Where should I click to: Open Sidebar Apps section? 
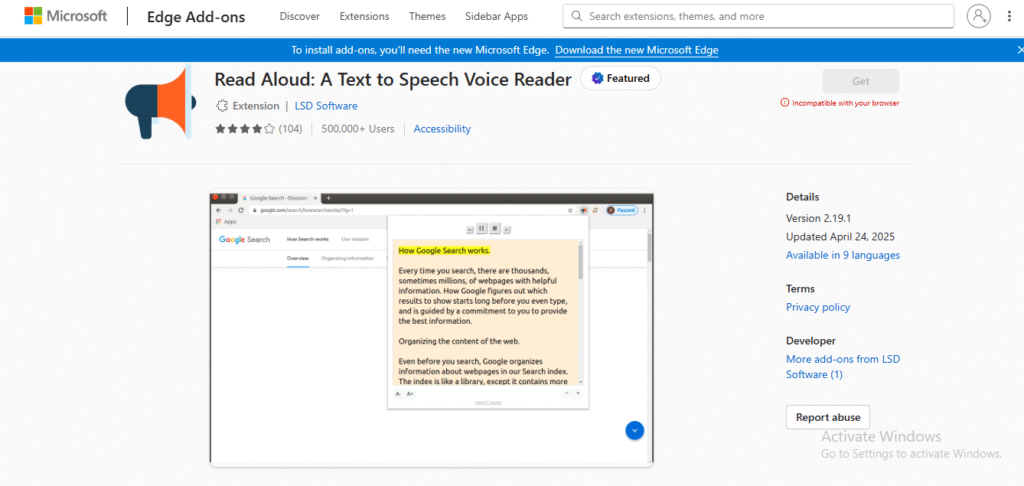point(496,16)
